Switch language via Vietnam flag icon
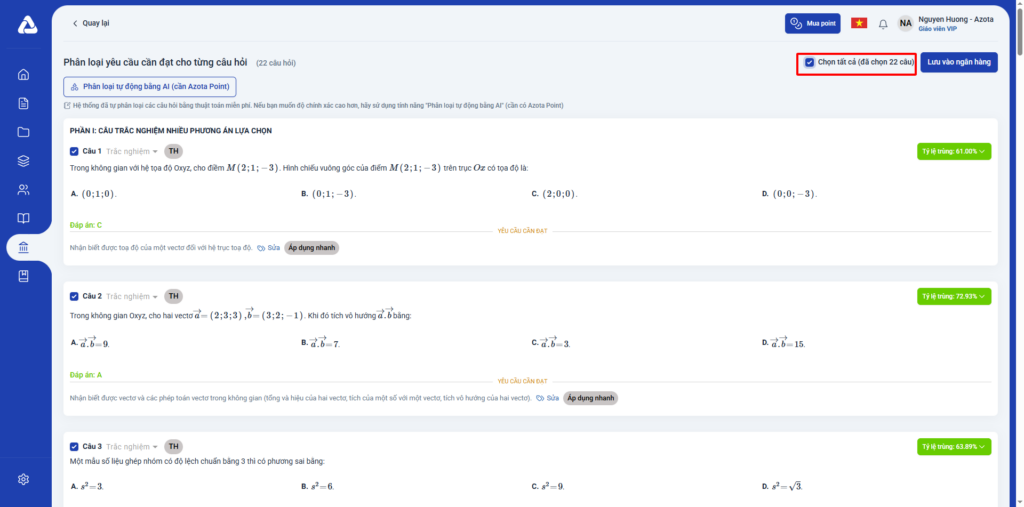The image size is (1024, 507). [x=858, y=23]
